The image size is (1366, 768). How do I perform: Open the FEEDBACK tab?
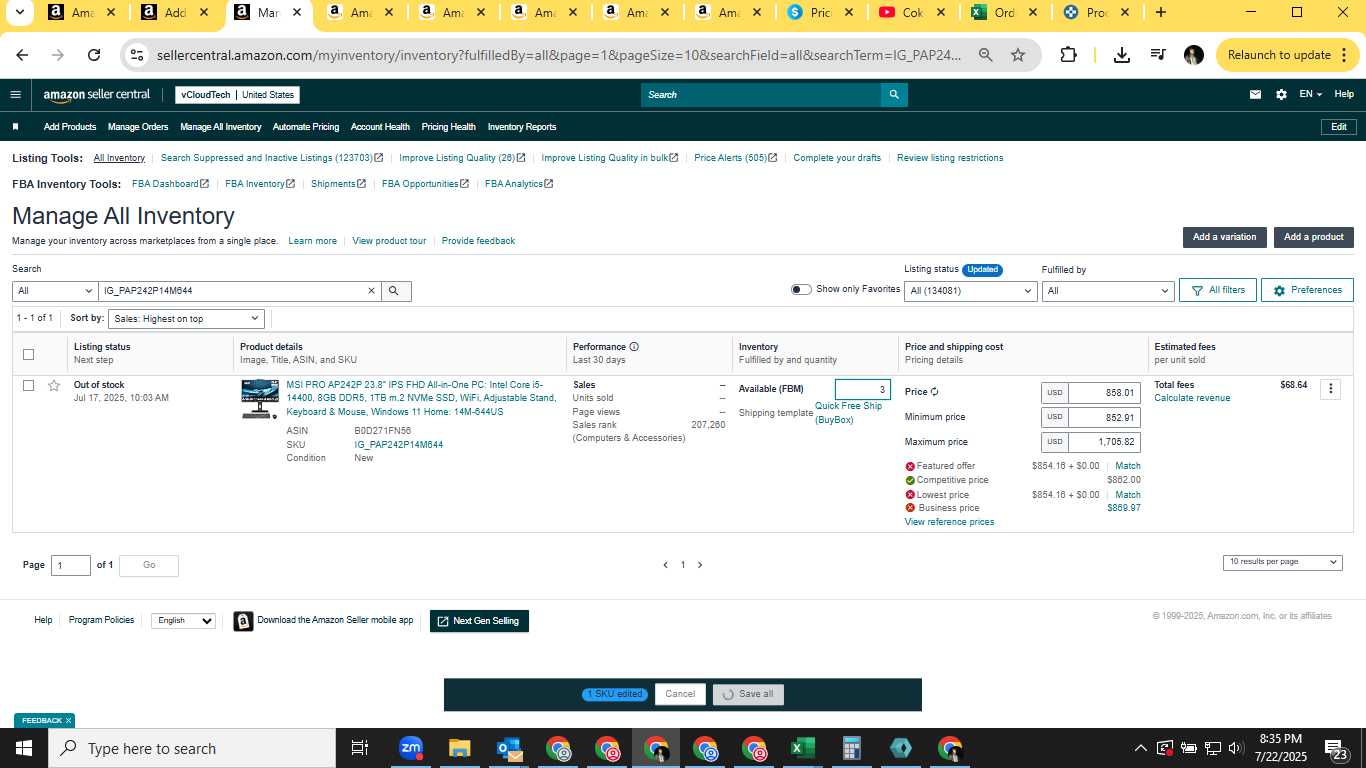44,720
